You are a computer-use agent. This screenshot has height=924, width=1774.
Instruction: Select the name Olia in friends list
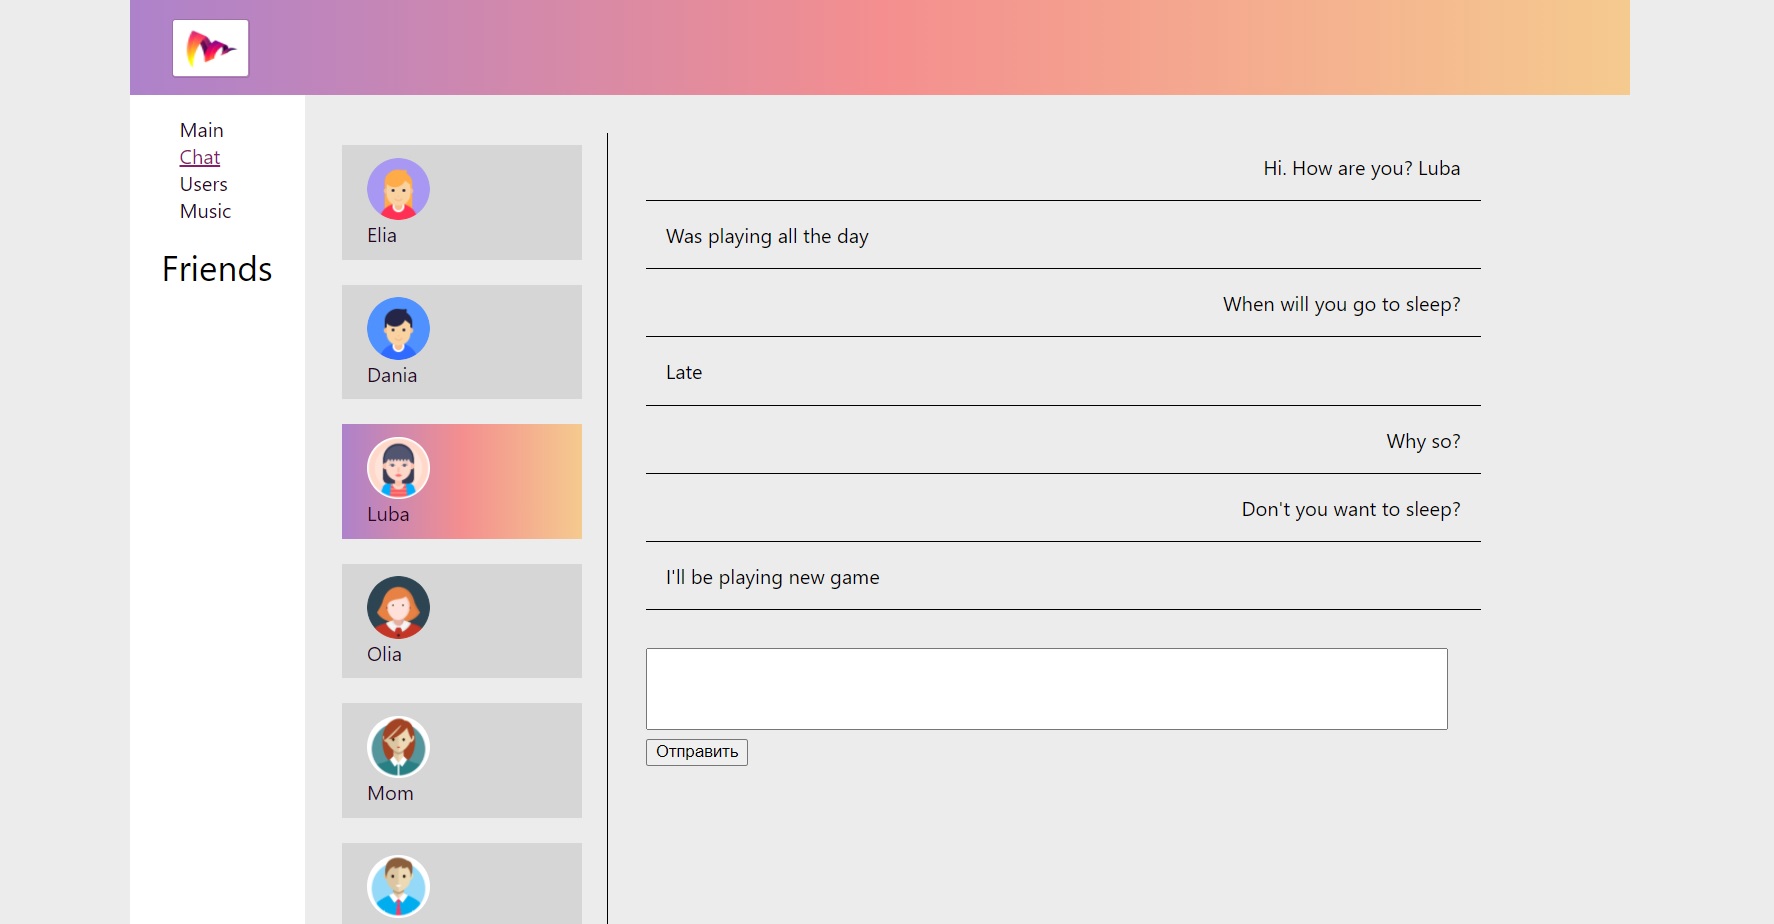pyautogui.click(x=384, y=654)
